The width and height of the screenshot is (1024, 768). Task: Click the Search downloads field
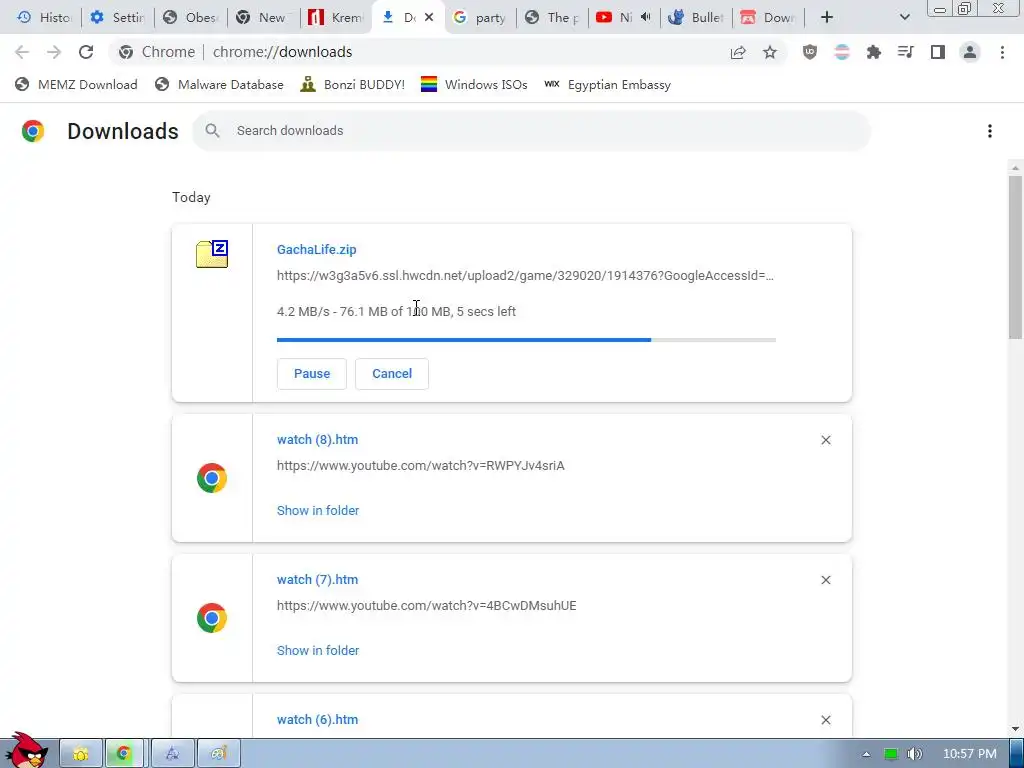click(x=532, y=131)
